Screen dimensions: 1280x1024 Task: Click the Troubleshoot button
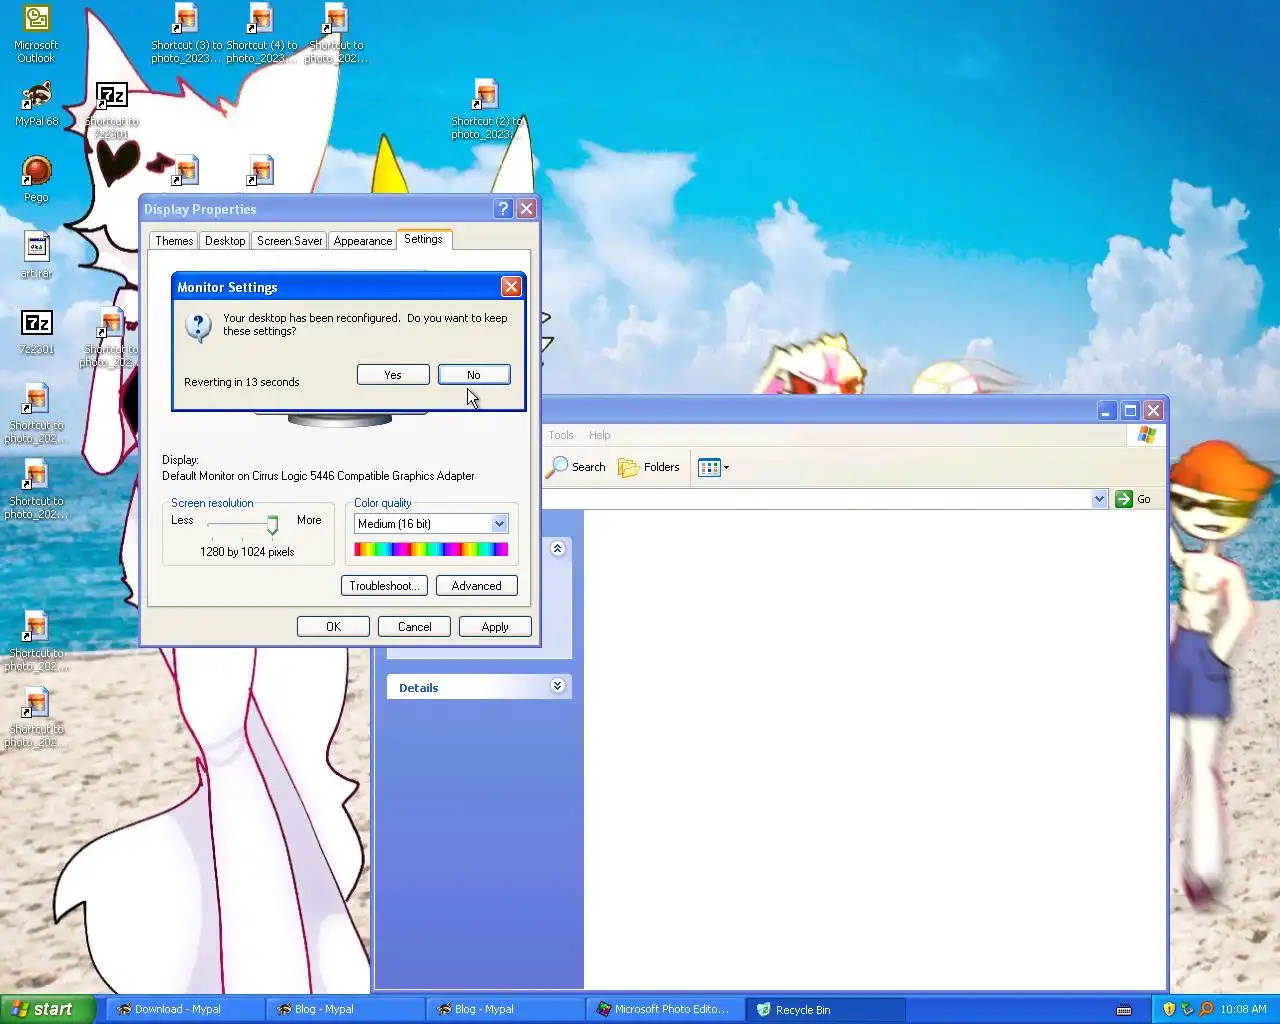click(x=384, y=586)
